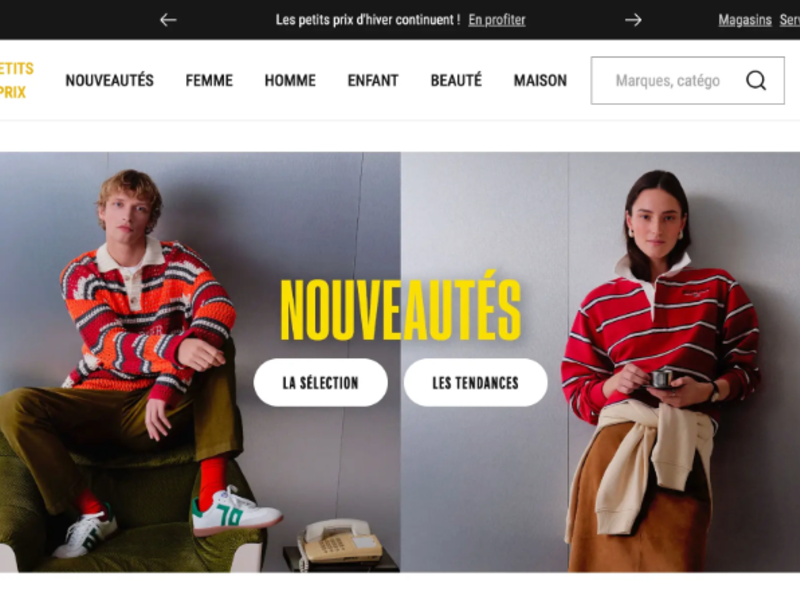The width and height of the screenshot is (800, 600).
Task: Click the magnifying glass search icon
Action: tap(756, 81)
